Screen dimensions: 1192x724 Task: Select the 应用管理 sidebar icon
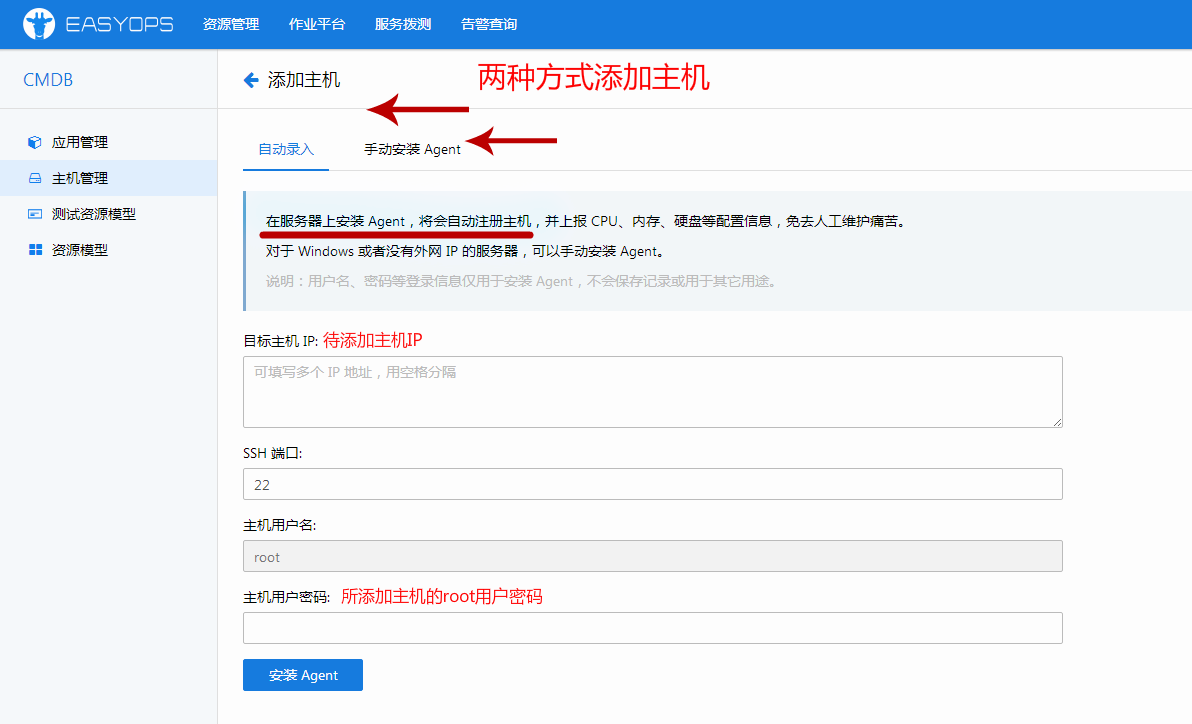(x=36, y=141)
